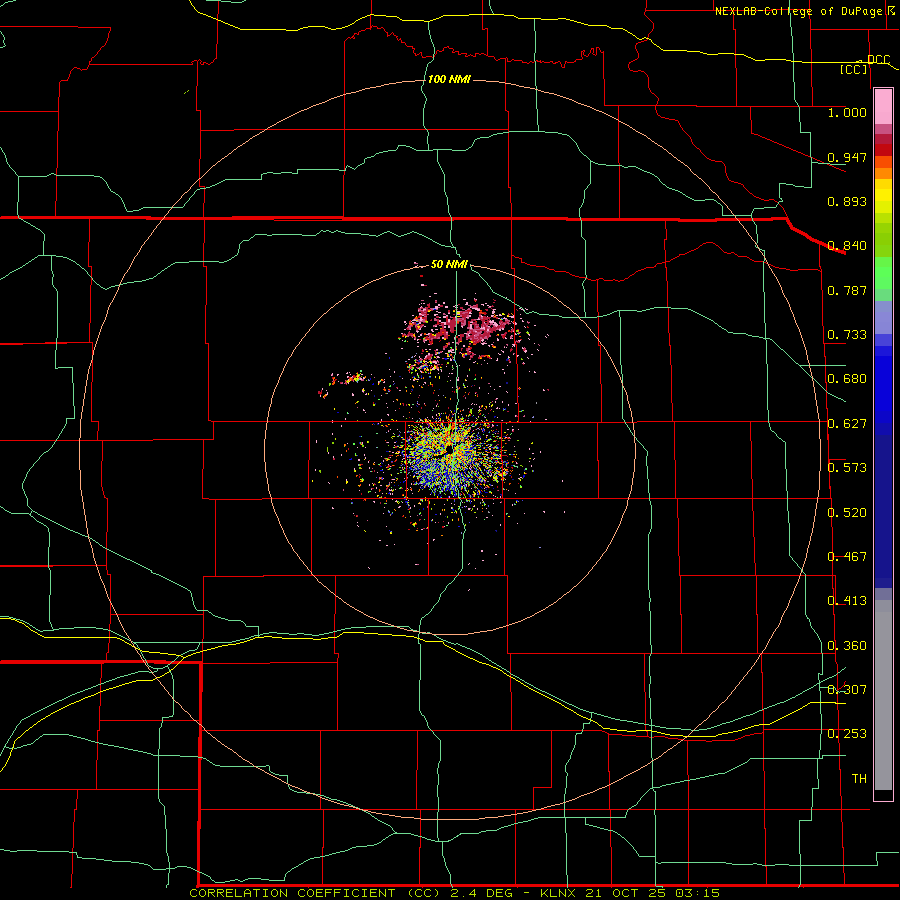Select the 0.680 scale value
The height and width of the screenshot is (900, 900).
847,379
